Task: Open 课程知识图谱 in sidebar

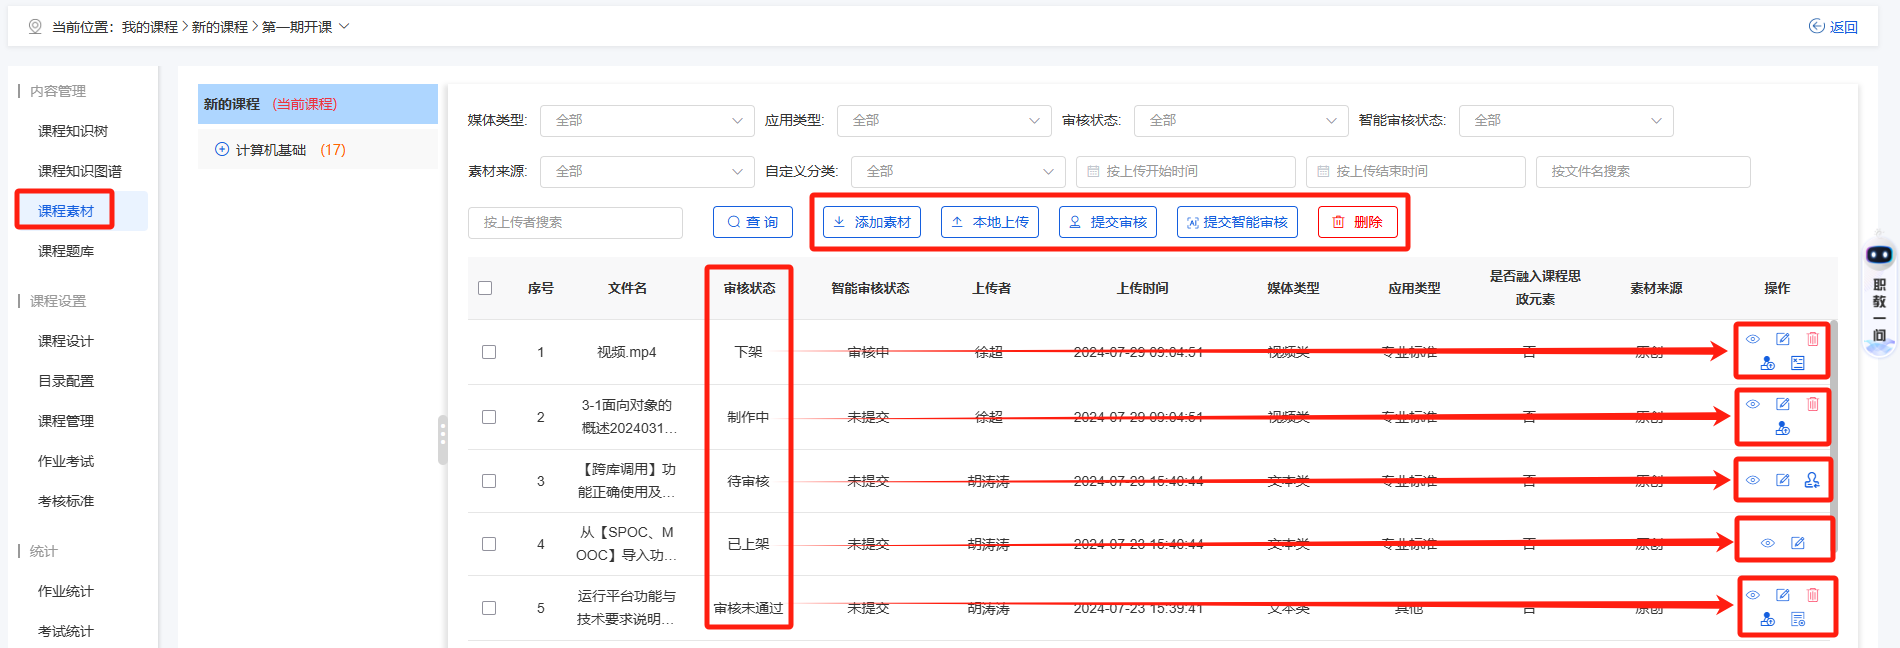Action: pos(80,171)
